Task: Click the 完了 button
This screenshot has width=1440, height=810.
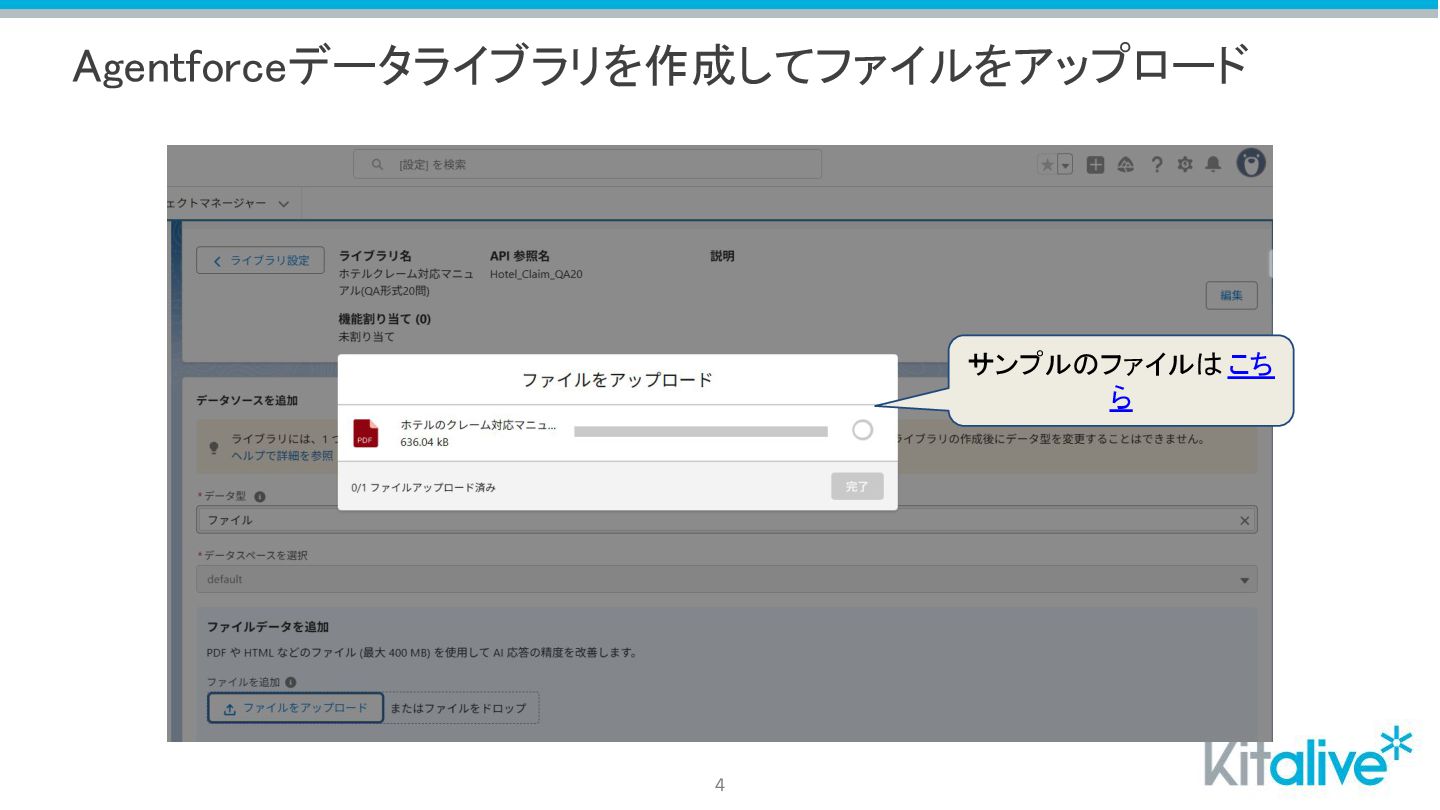Action: [x=857, y=486]
